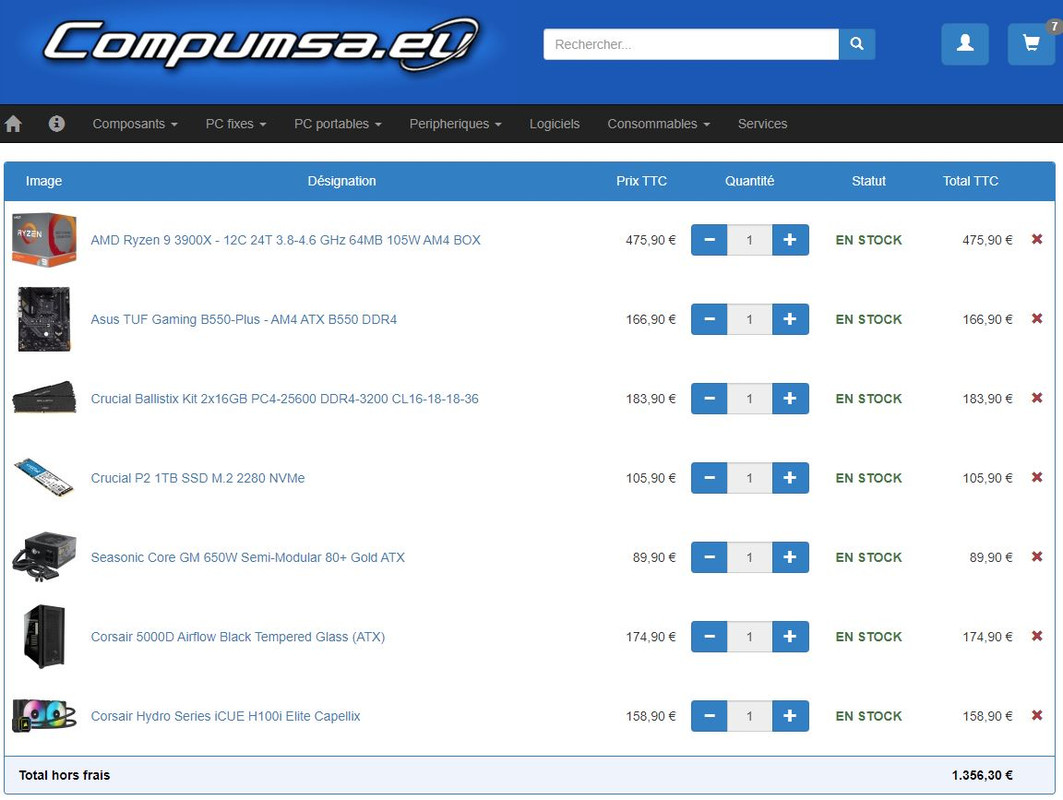Increase quantity of Asus TUF Gaming B550-Plus

point(790,319)
